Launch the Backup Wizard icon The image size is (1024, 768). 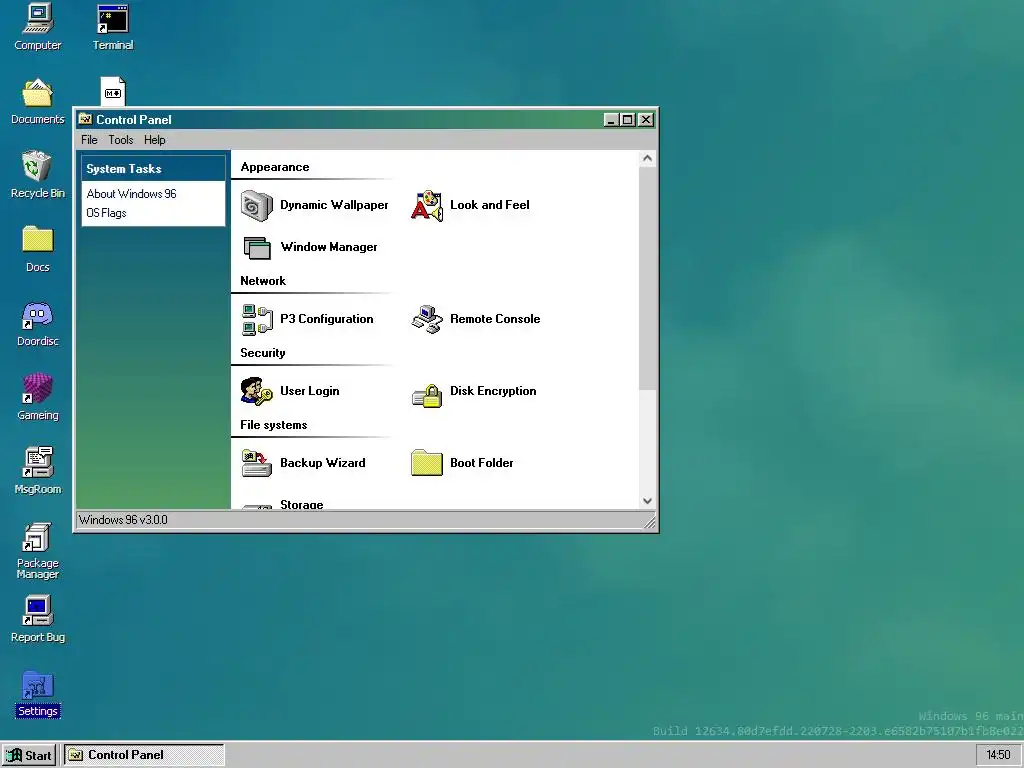click(x=257, y=463)
